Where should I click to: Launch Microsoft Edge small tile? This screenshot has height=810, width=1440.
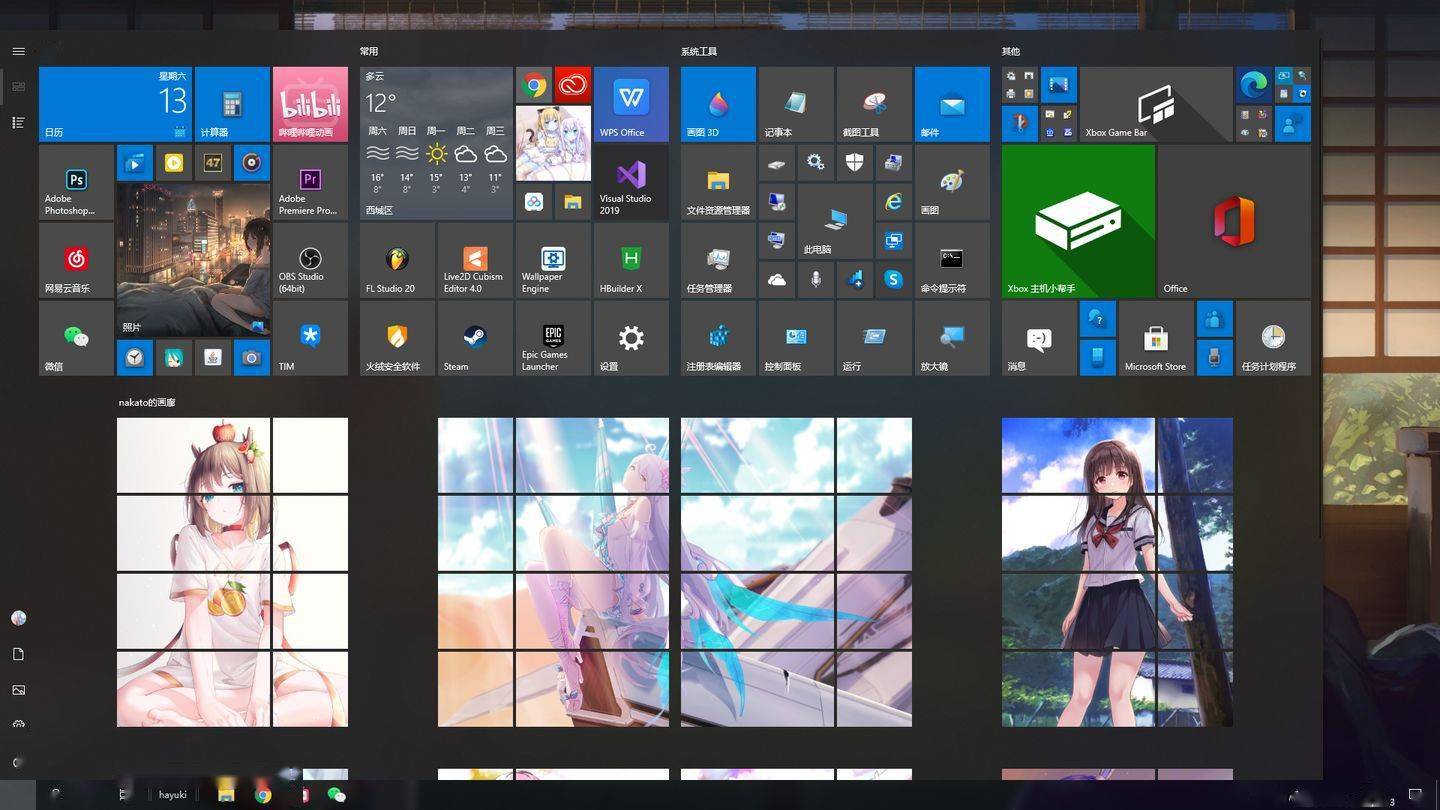coord(1253,85)
